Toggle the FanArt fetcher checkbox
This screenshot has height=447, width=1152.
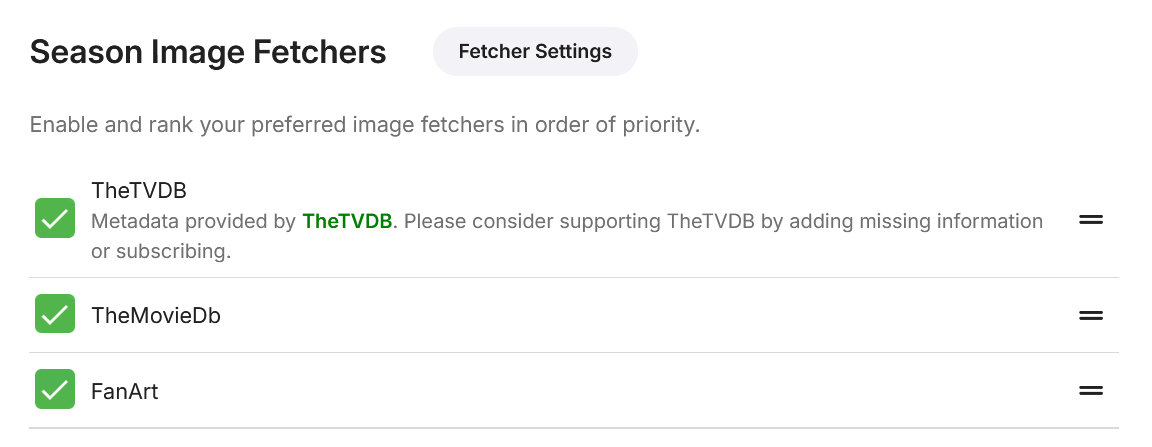coord(55,390)
